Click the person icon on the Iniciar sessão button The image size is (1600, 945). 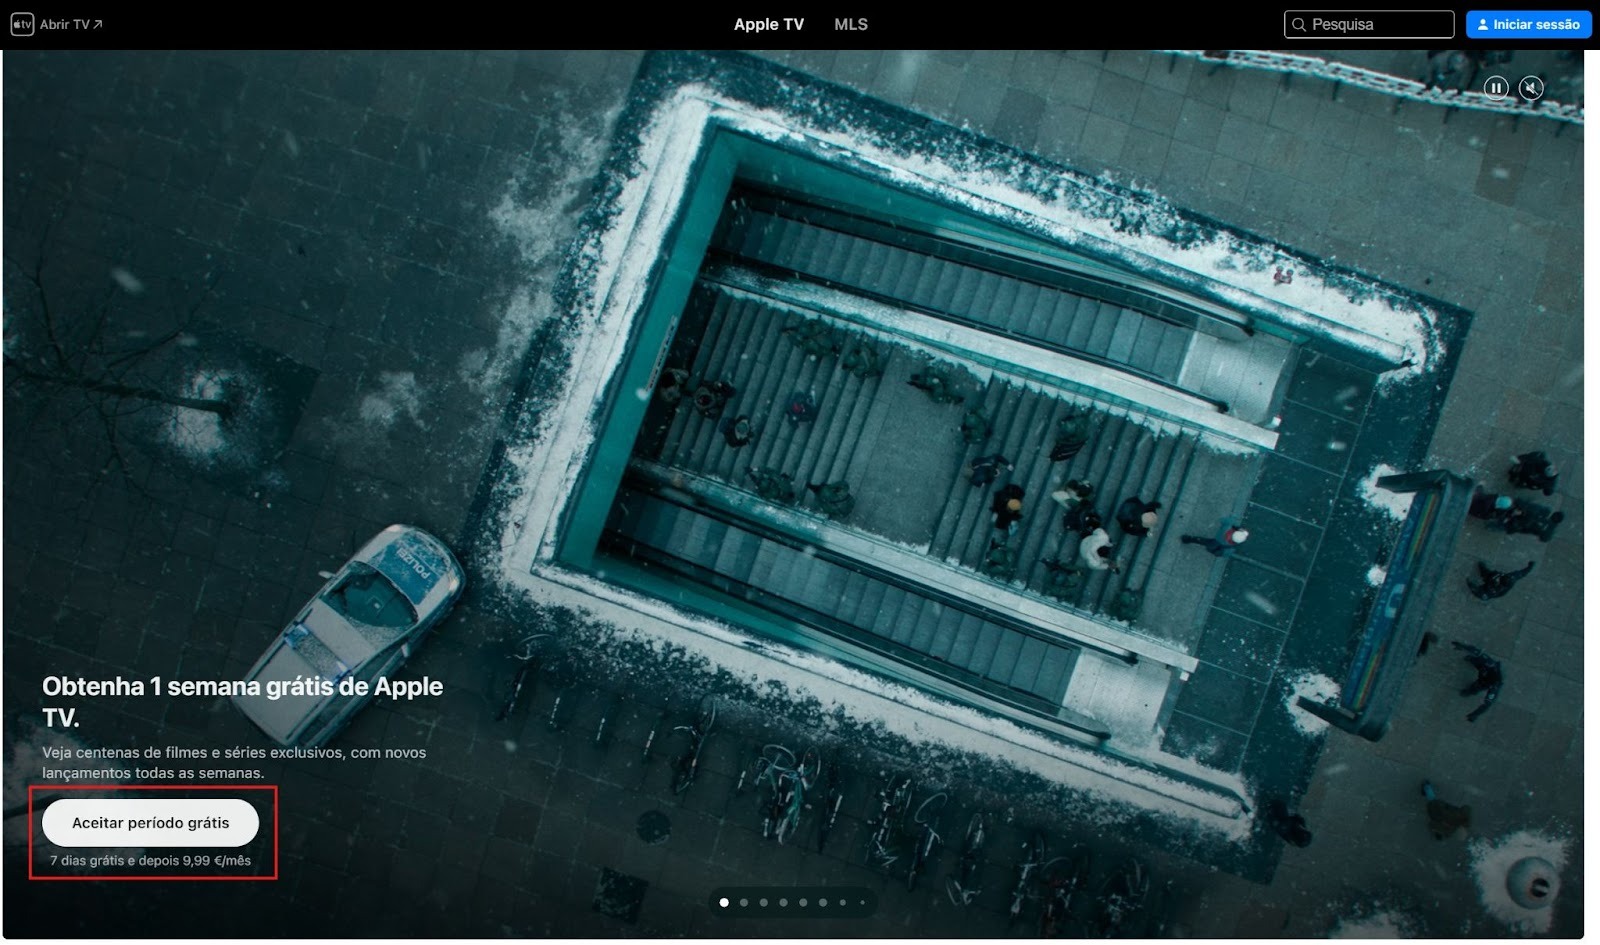coord(1482,23)
